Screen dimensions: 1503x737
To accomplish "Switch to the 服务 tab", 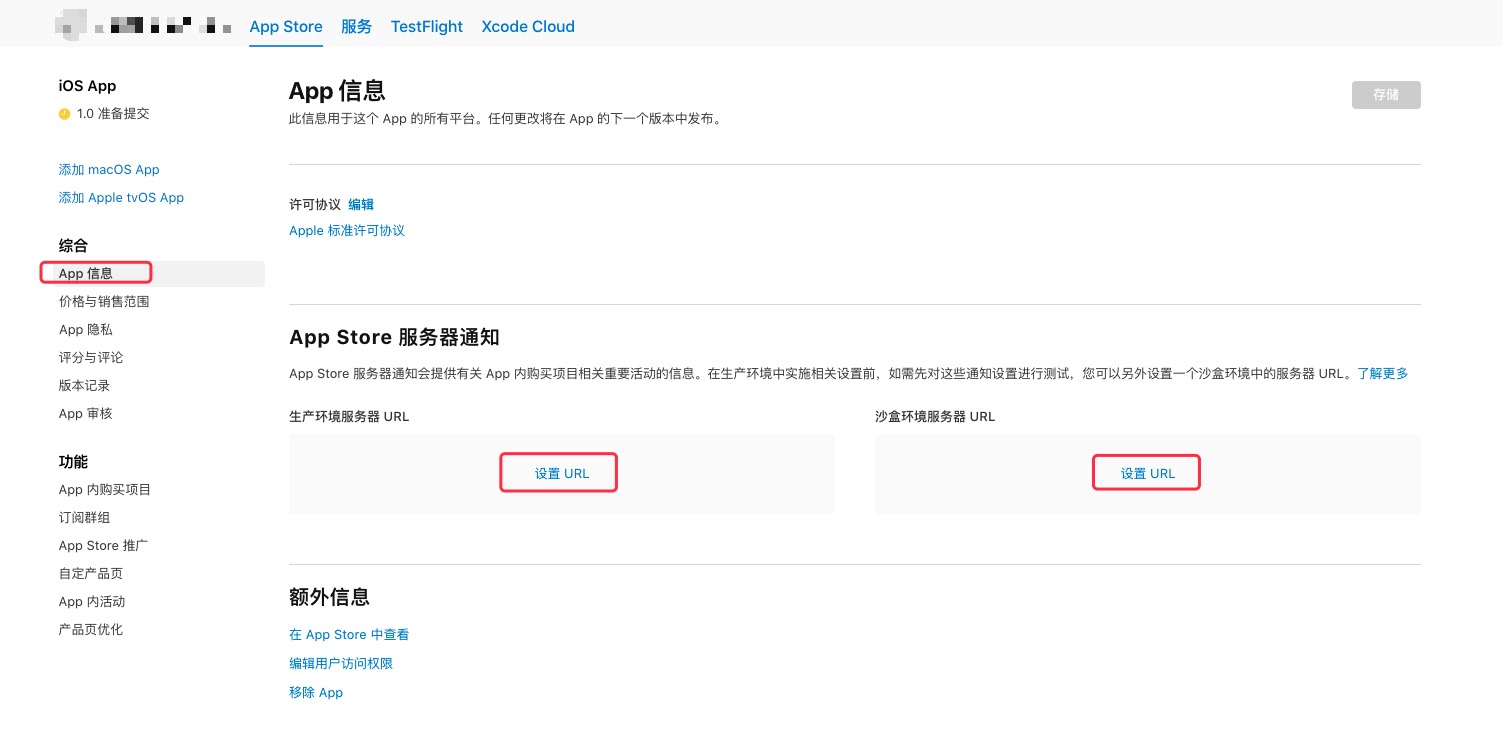I will (356, 27).
